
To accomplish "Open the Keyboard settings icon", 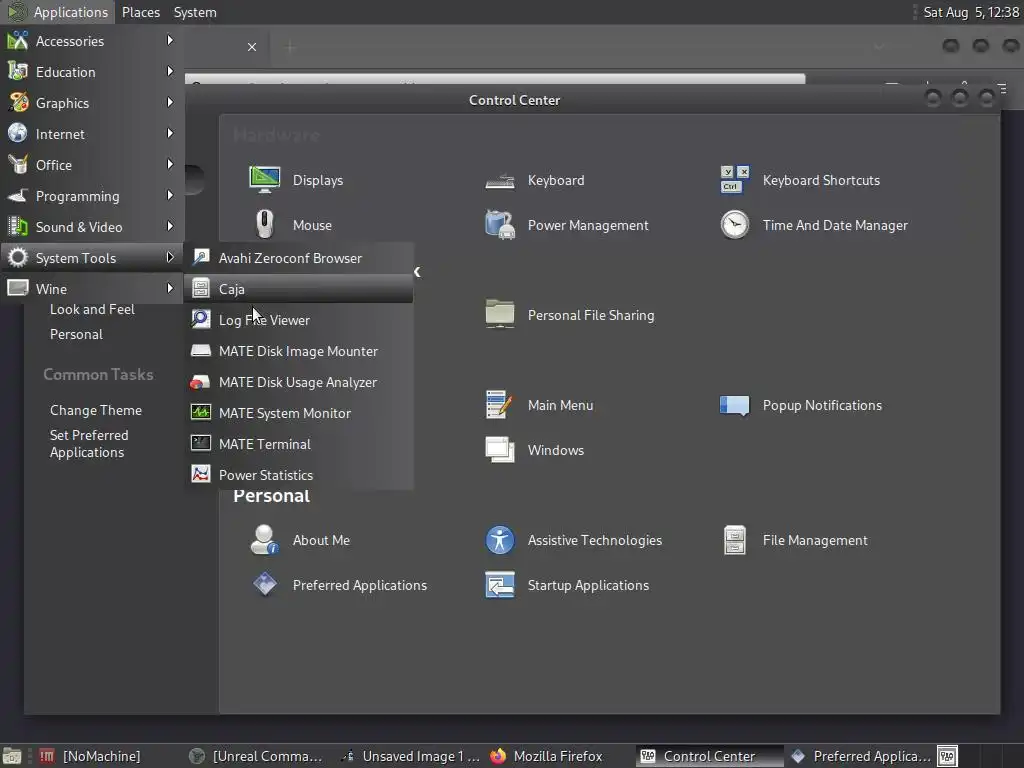I will coord(500,180).
